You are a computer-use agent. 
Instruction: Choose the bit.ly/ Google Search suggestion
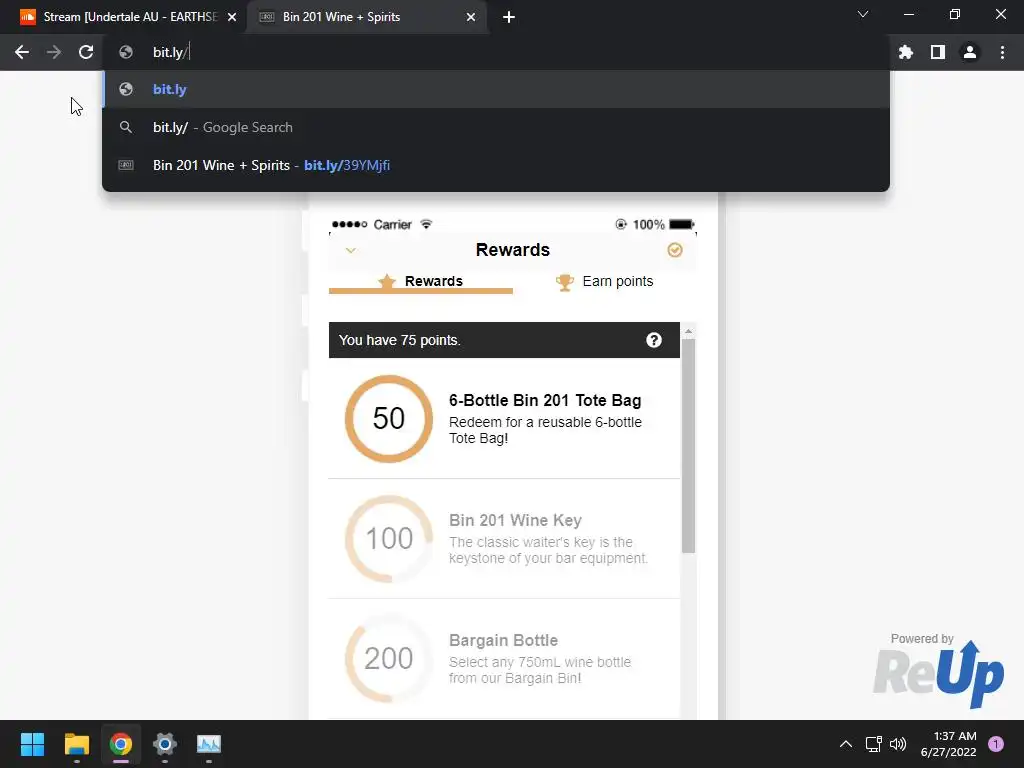496,127
